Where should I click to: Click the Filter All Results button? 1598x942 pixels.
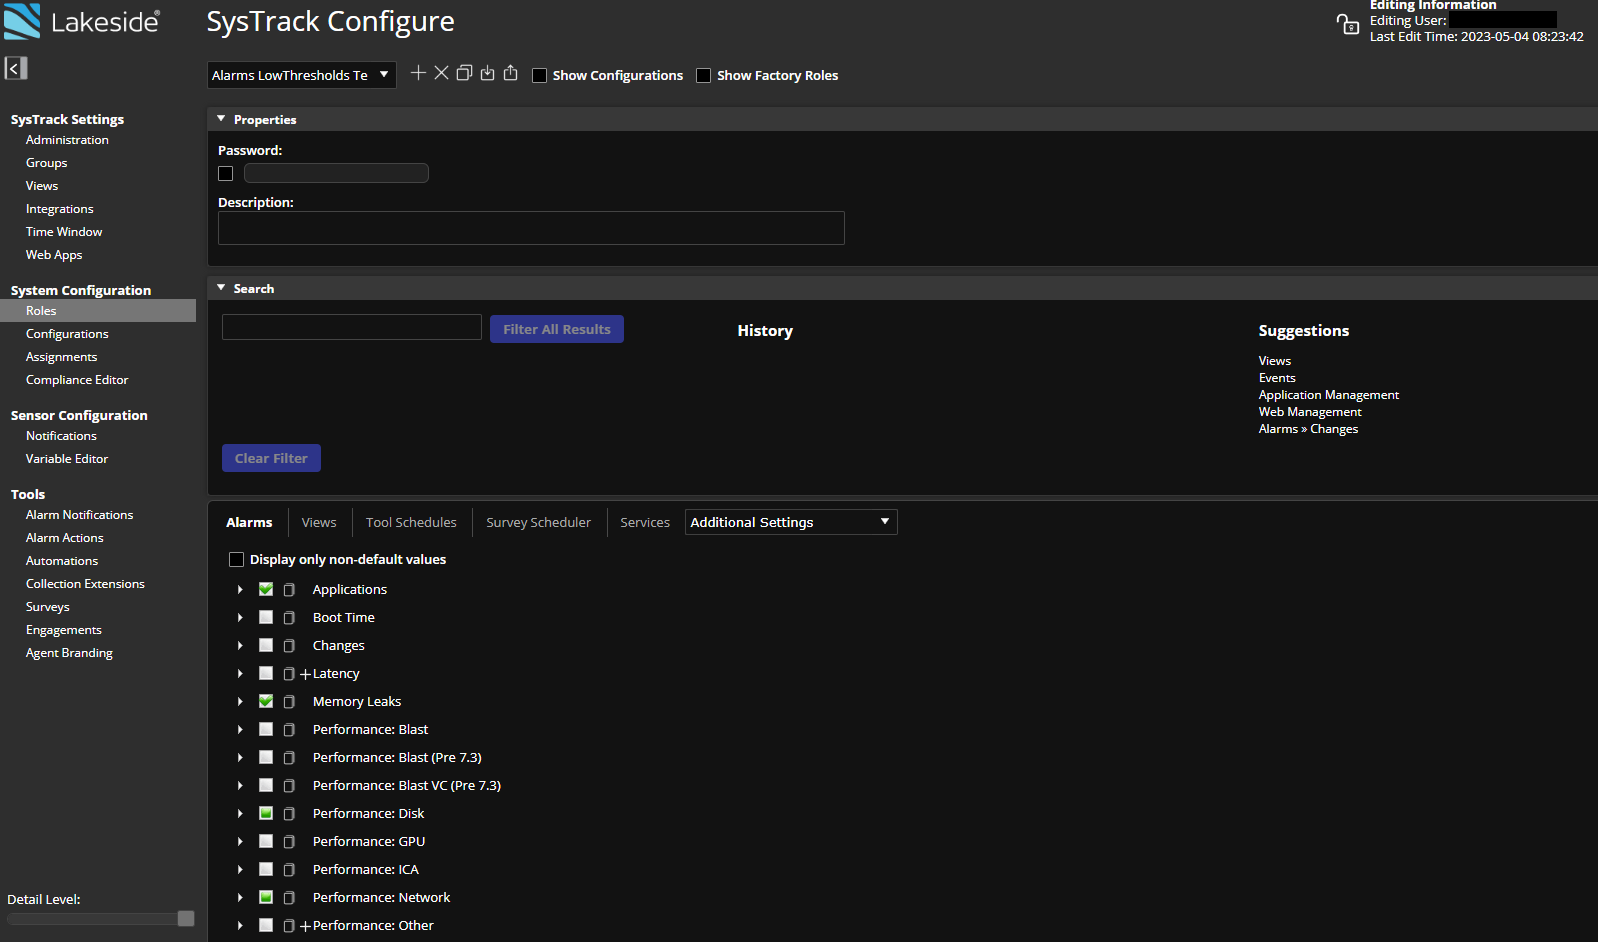point(557,329)
